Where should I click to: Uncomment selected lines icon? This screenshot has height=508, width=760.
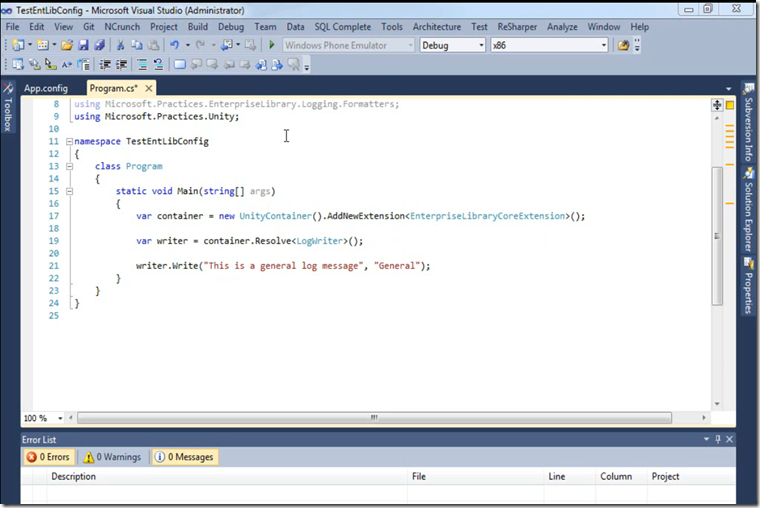click(158, 64)
